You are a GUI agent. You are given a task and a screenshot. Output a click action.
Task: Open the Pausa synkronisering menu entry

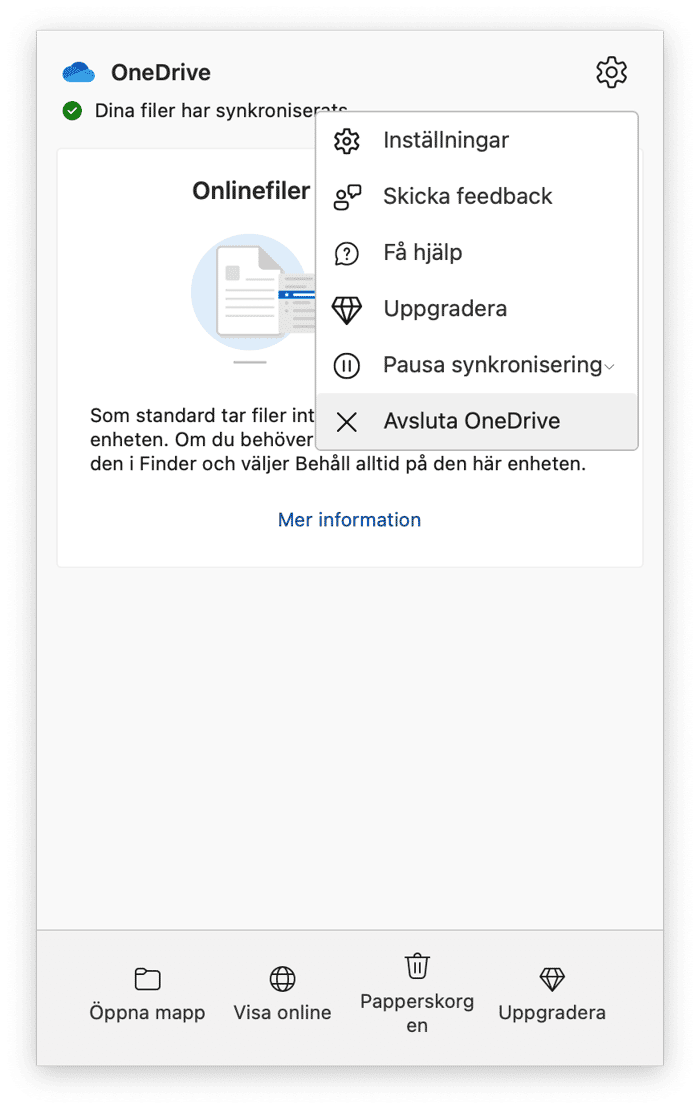click(477, 365)
